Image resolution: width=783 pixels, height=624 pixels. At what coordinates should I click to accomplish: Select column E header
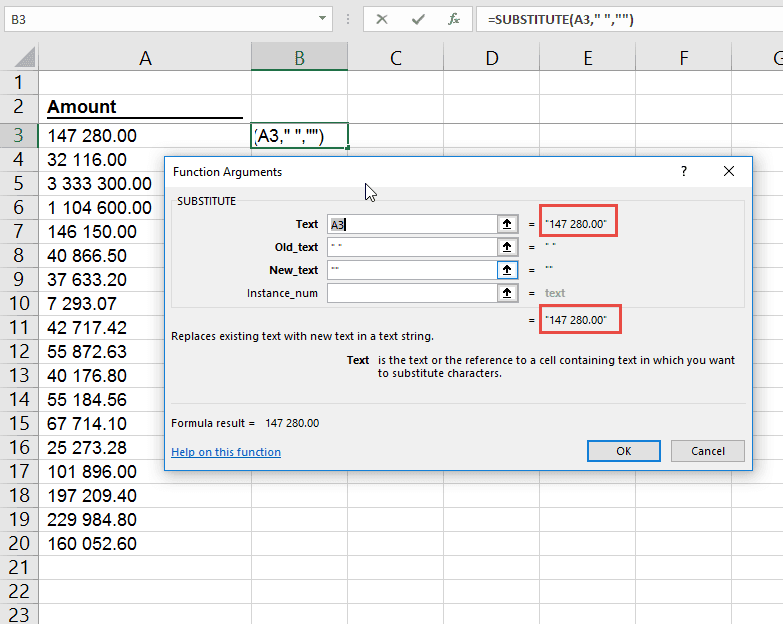tap(587, 58)
